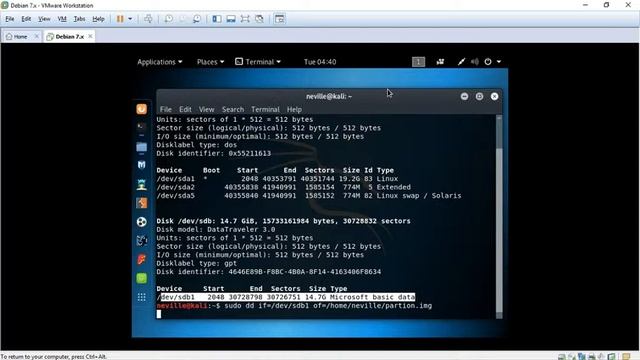Image resolution: width=640 pixels, height=360 pixels.
Task: Open the terminal window File menu
Action: pos(166,109)
